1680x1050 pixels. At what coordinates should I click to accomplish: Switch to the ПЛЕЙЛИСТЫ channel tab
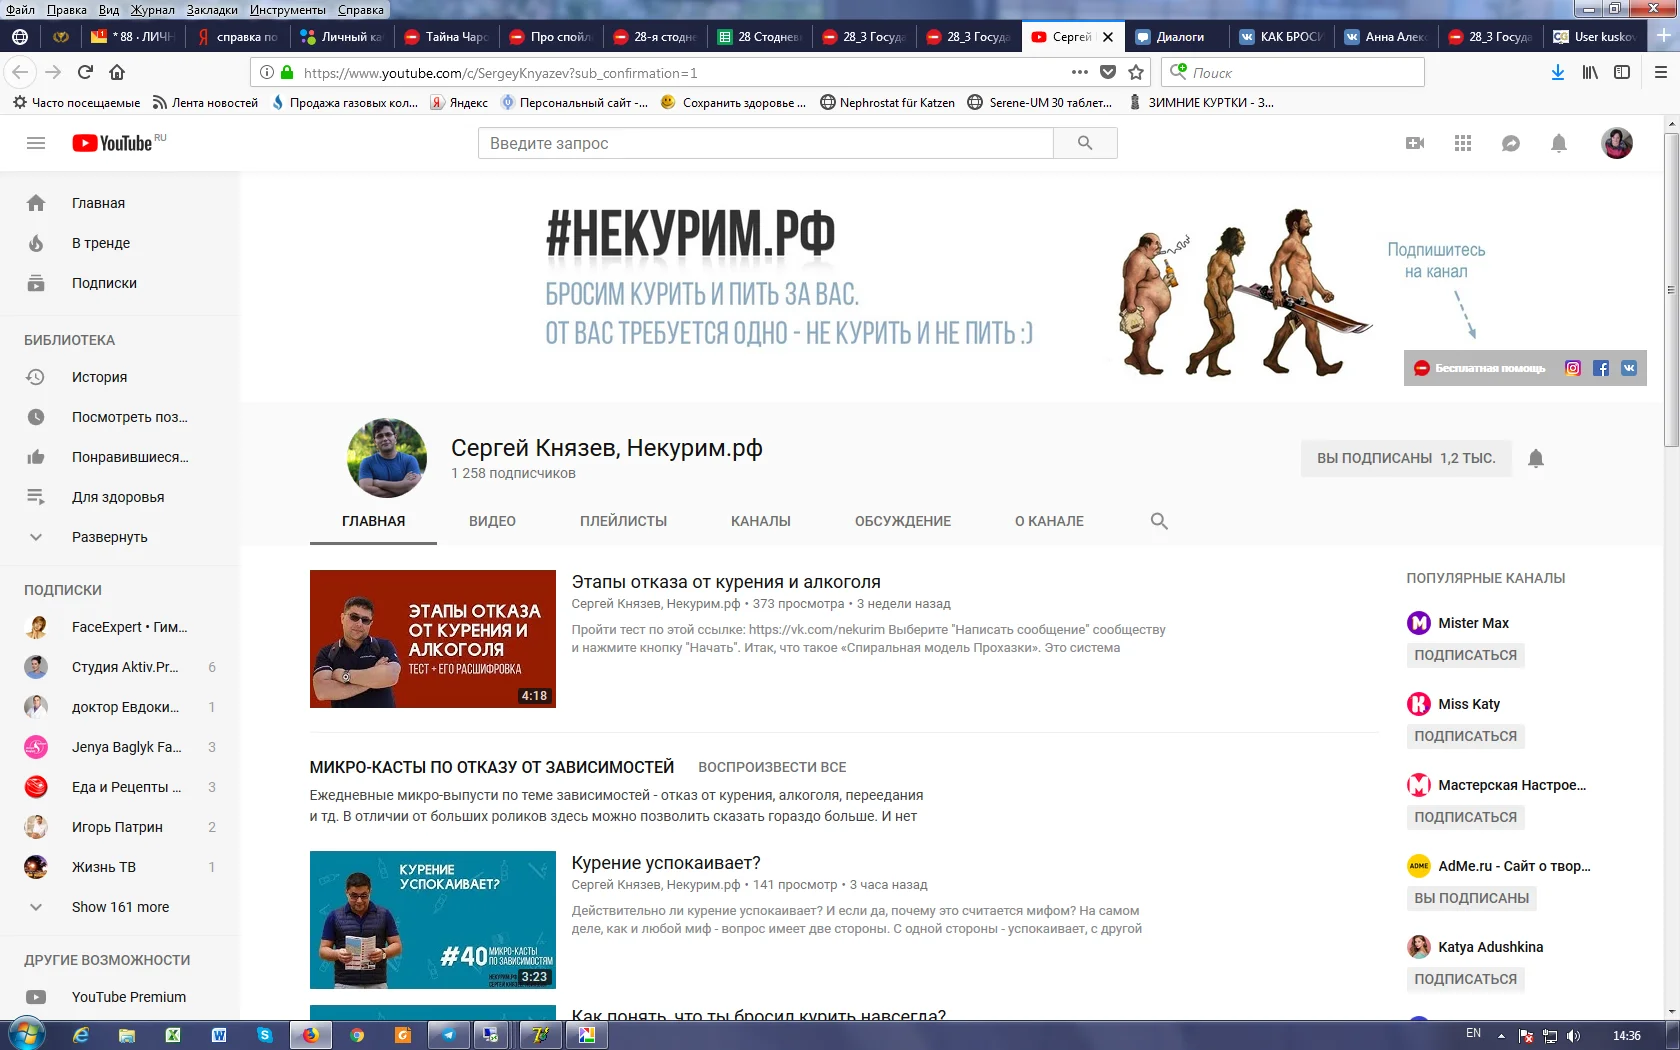tap(623, 521)
